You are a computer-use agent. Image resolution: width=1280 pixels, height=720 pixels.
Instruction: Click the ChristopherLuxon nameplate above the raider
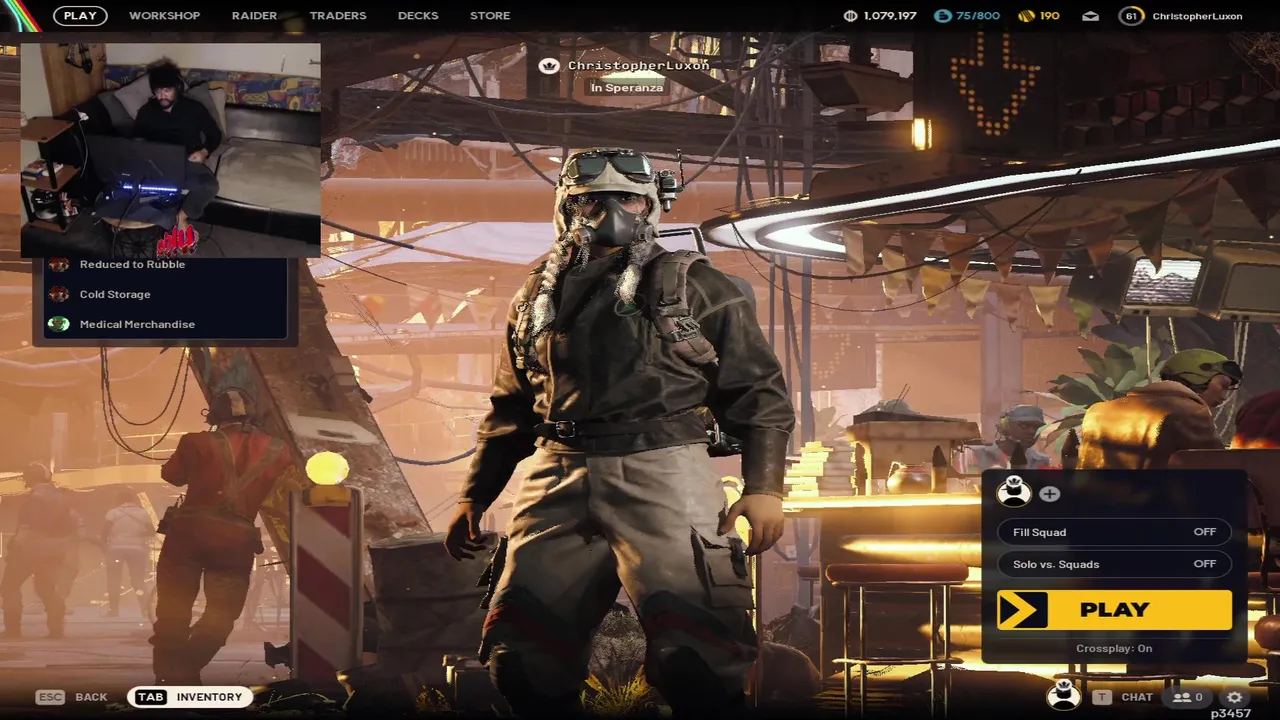click(x=638, y=65)
